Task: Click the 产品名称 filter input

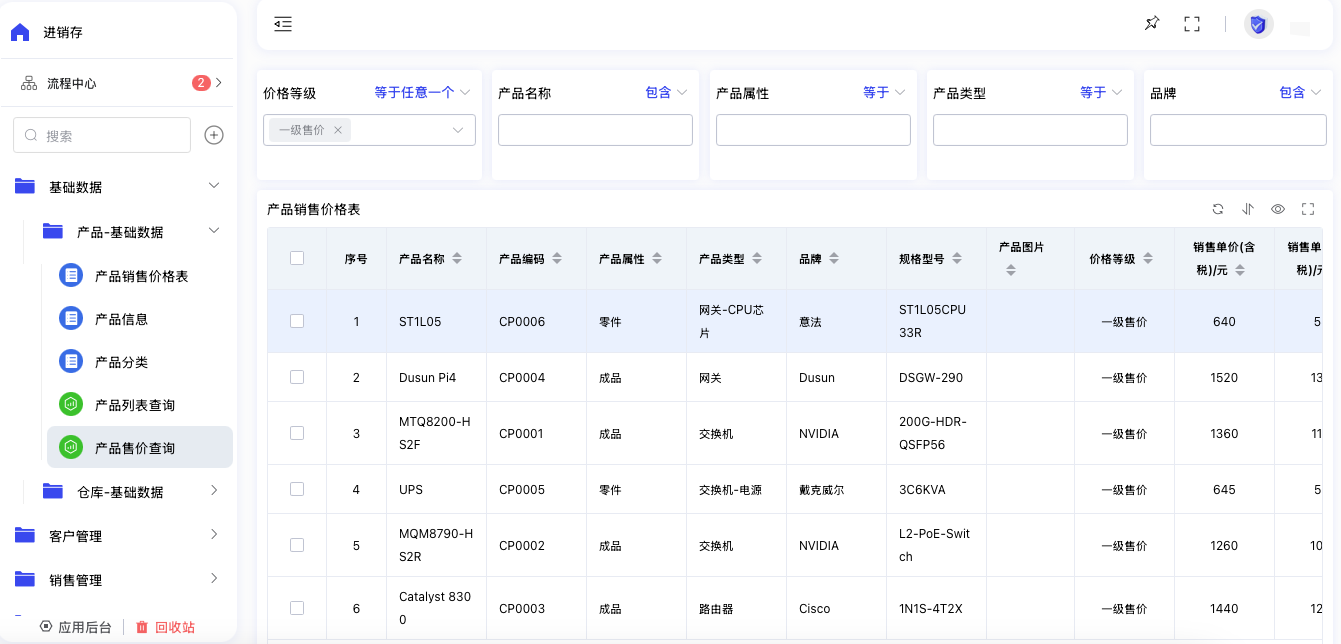Action: (595, 130)
